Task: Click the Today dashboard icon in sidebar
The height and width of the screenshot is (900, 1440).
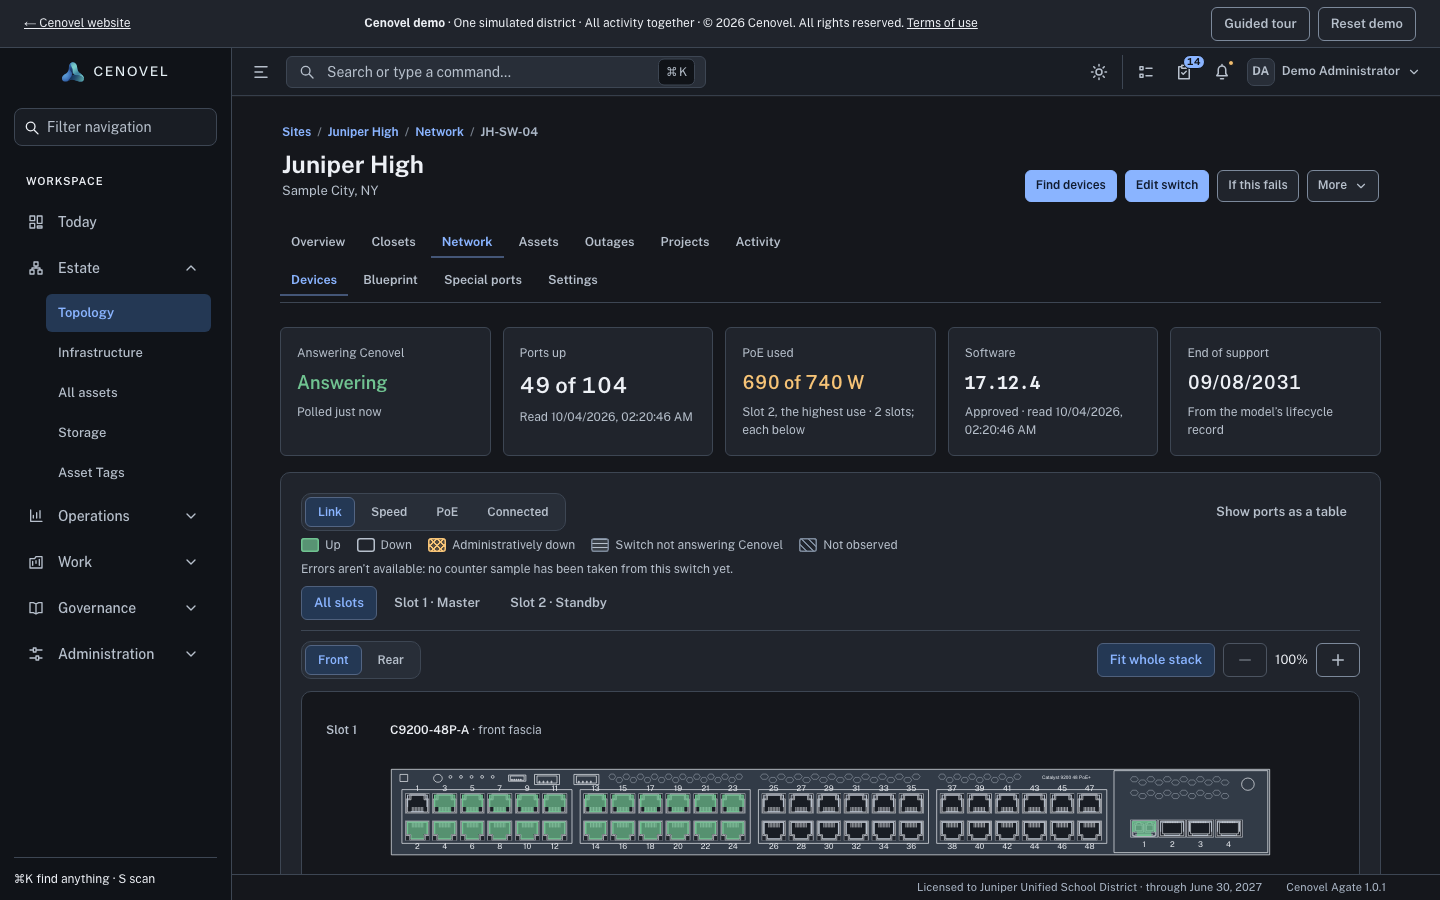Action: click(x=36, y=222)
